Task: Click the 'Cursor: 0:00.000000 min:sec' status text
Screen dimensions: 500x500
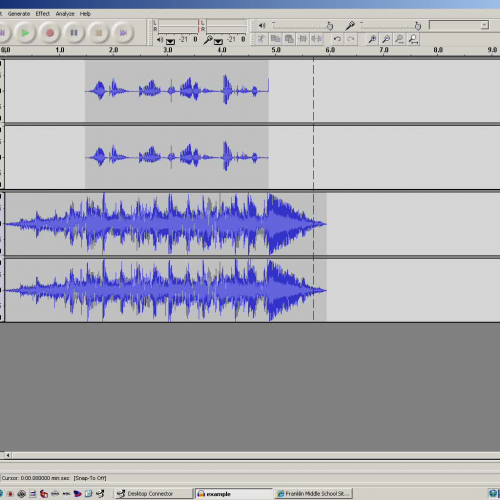Action: coord(36,478)
